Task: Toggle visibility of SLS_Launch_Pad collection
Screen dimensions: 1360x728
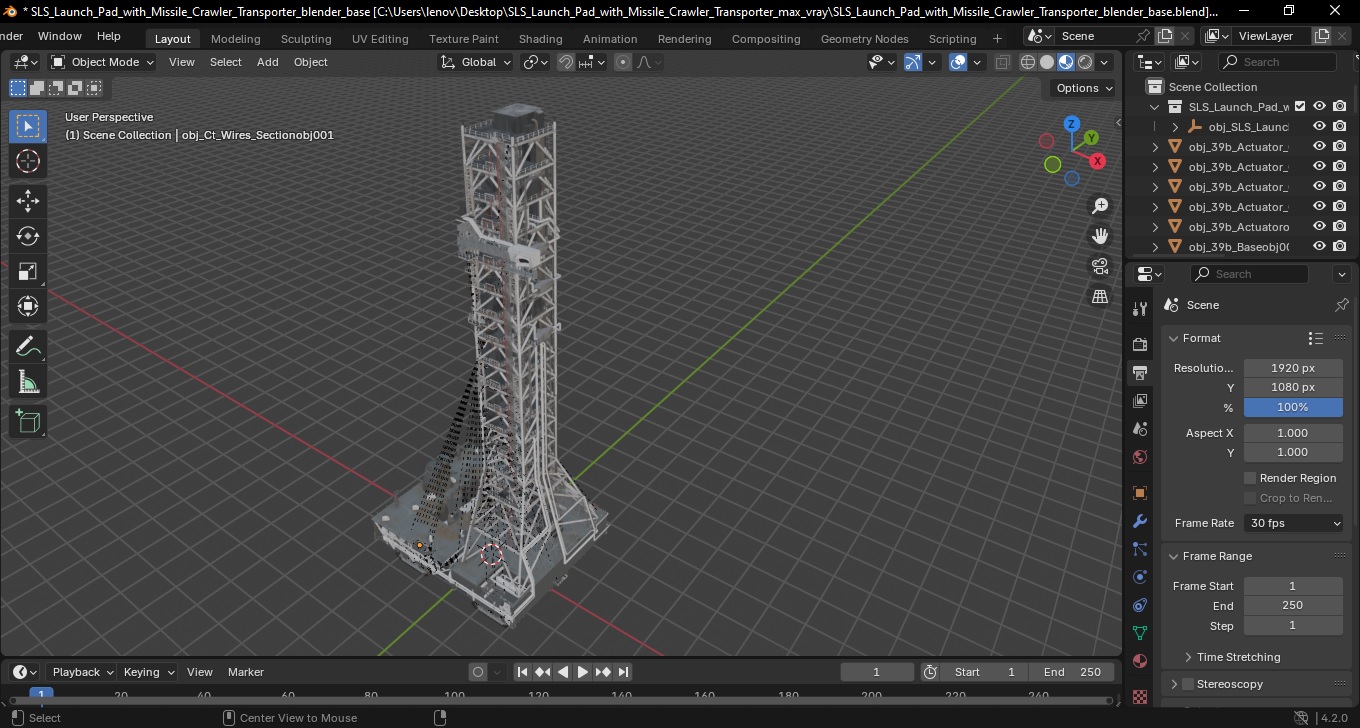Action: (x=1319, y=106)
